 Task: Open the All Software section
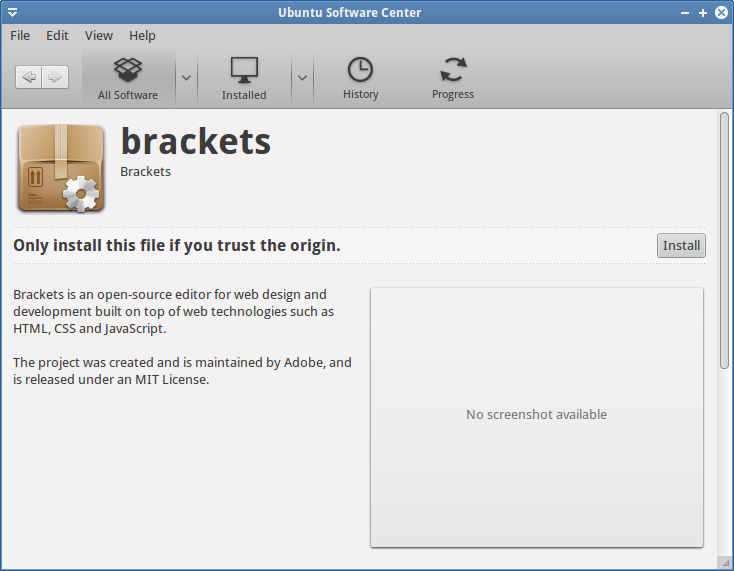click(x=128, y=79)
